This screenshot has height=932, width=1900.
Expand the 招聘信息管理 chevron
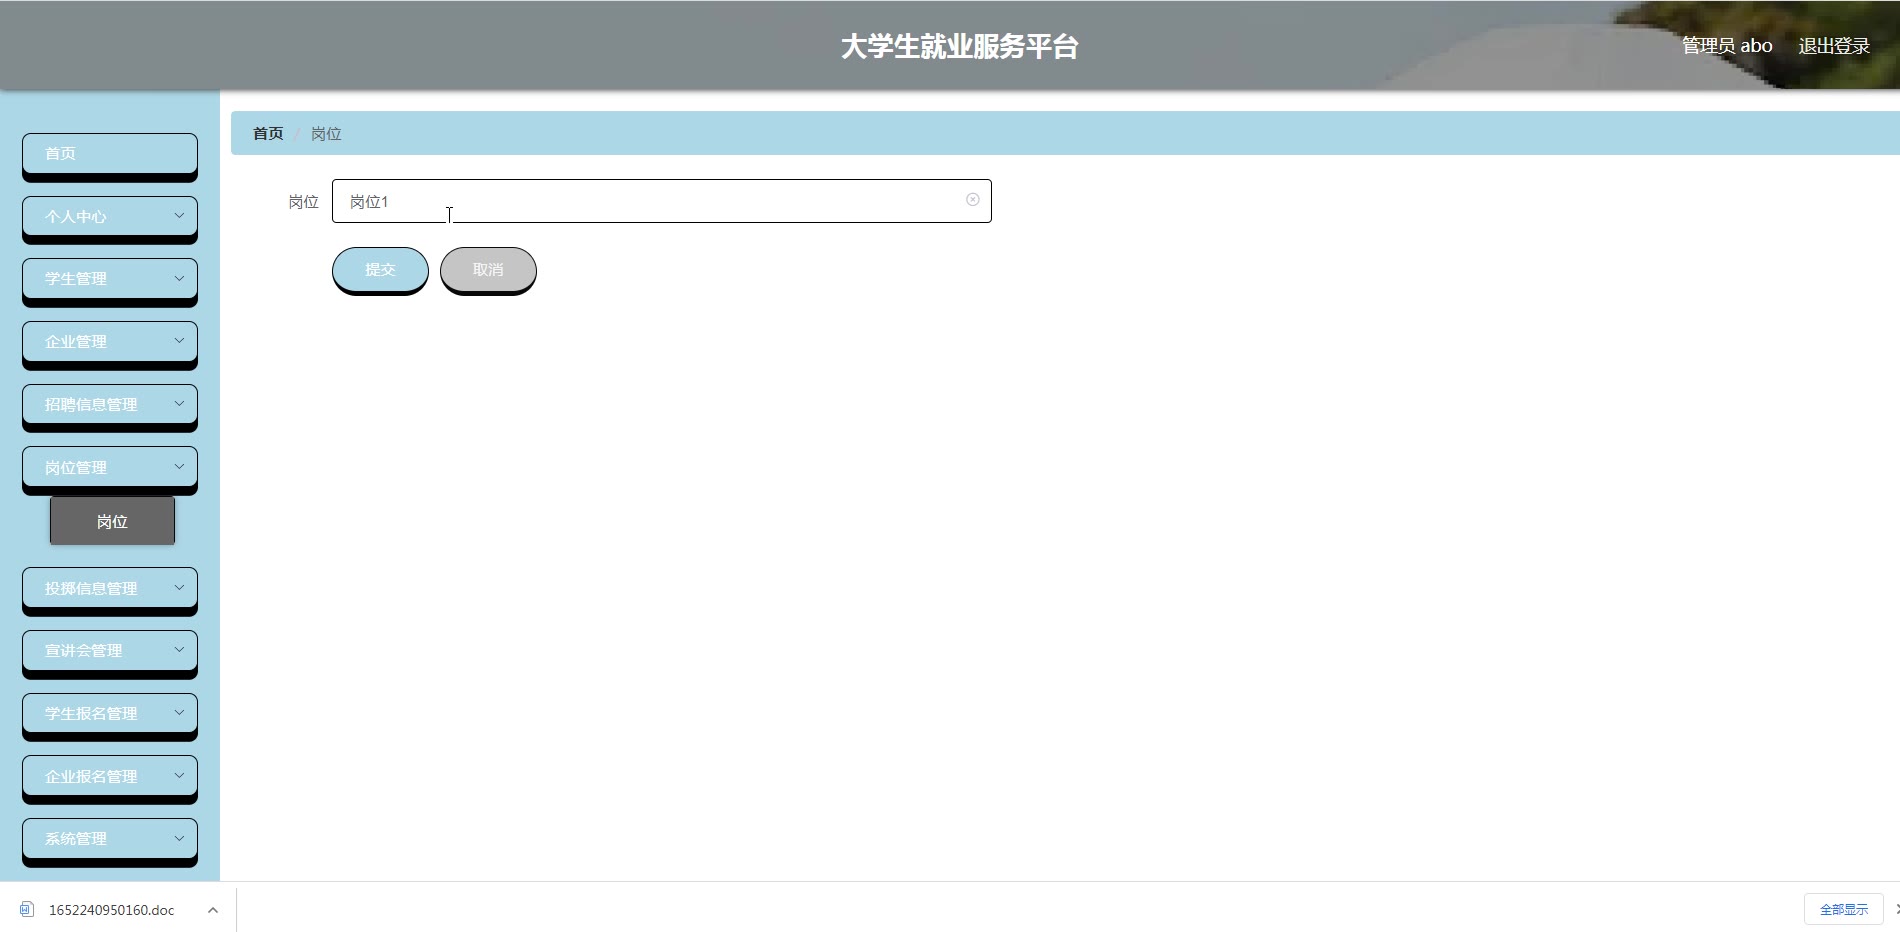(x=179, y=403)
